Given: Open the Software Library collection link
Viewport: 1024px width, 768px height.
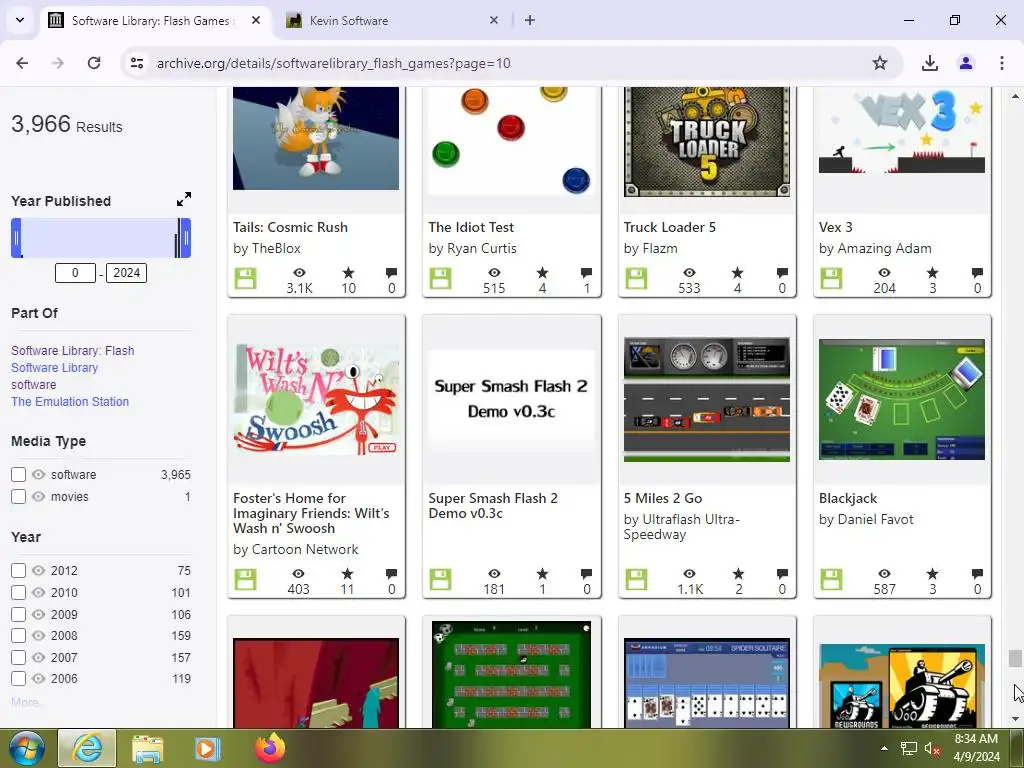Looking at the screenshot, I should pyautogui.click(x=54, y=368).
